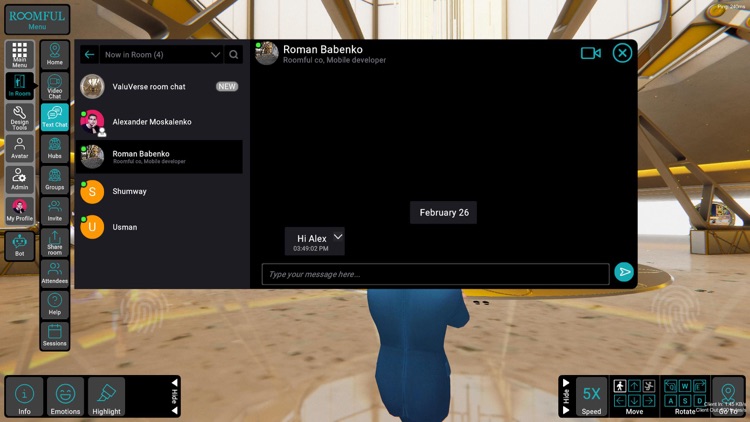The height and width of the screenshot is (422, 750).
Task: Go back using the left arrow
Action: tap(89, 55)
